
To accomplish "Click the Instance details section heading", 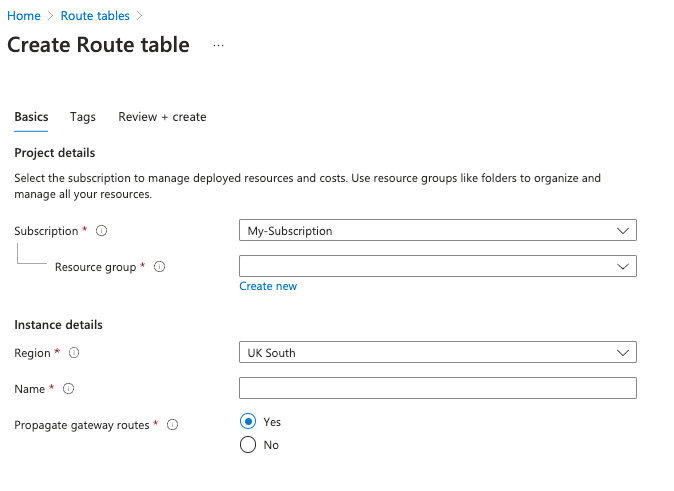I will [x=58, y=325].
